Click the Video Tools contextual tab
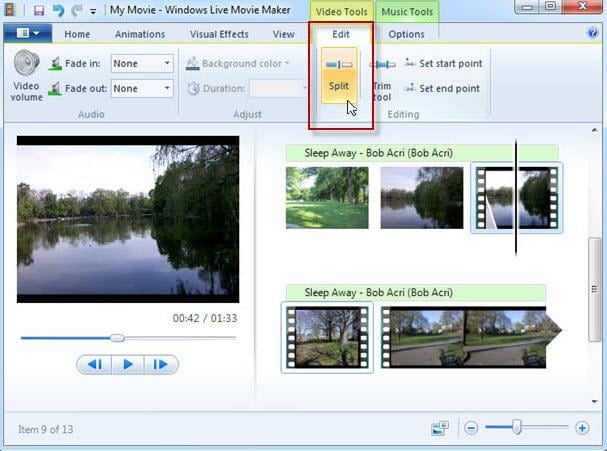Screen dimensions: 607x451 [x=341, y=12]
